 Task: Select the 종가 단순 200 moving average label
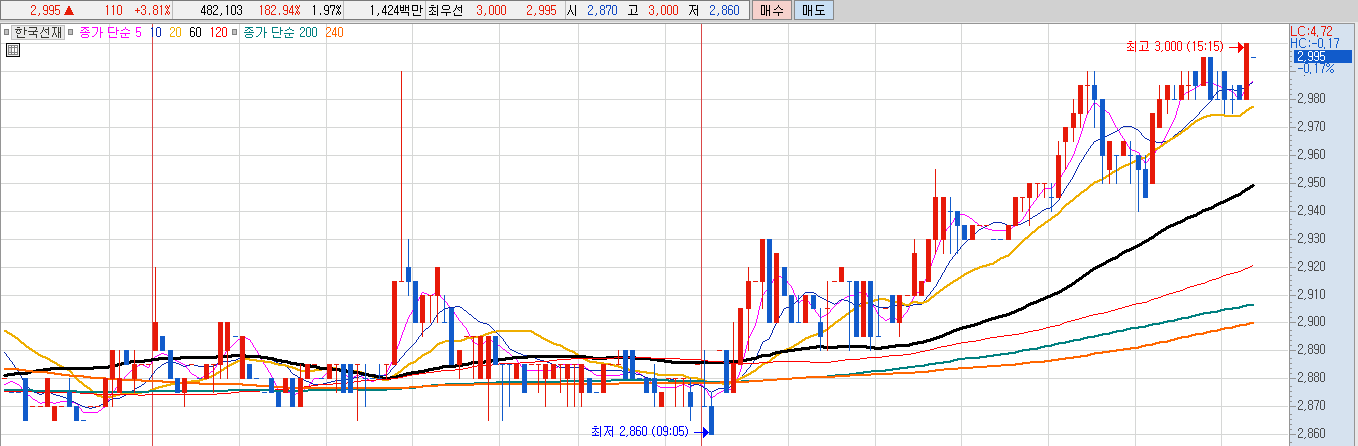click(x=282, y=32)
